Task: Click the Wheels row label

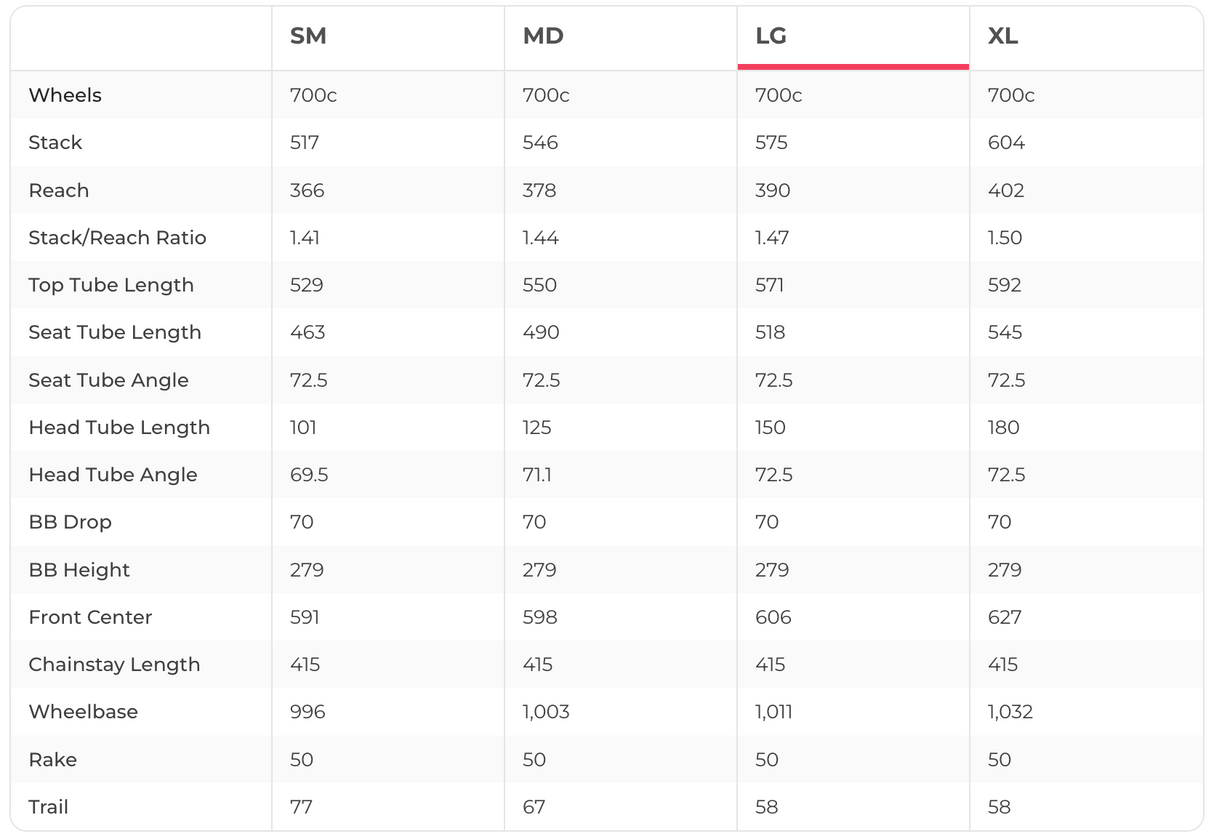Action: point(65,95)
